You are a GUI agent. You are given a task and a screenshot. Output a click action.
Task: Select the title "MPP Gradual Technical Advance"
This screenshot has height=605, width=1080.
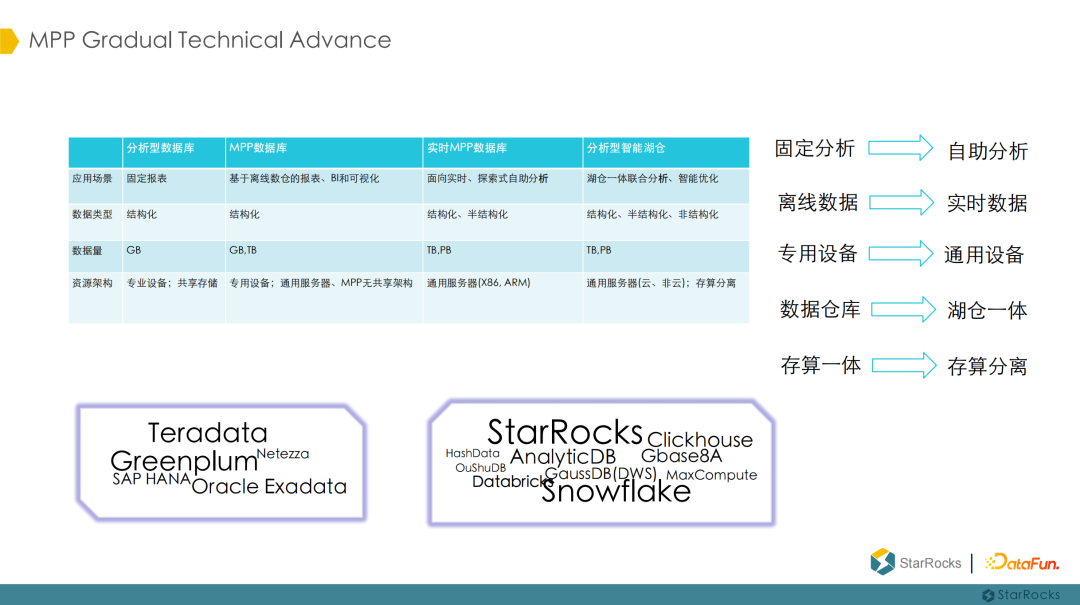click(210, 40)
